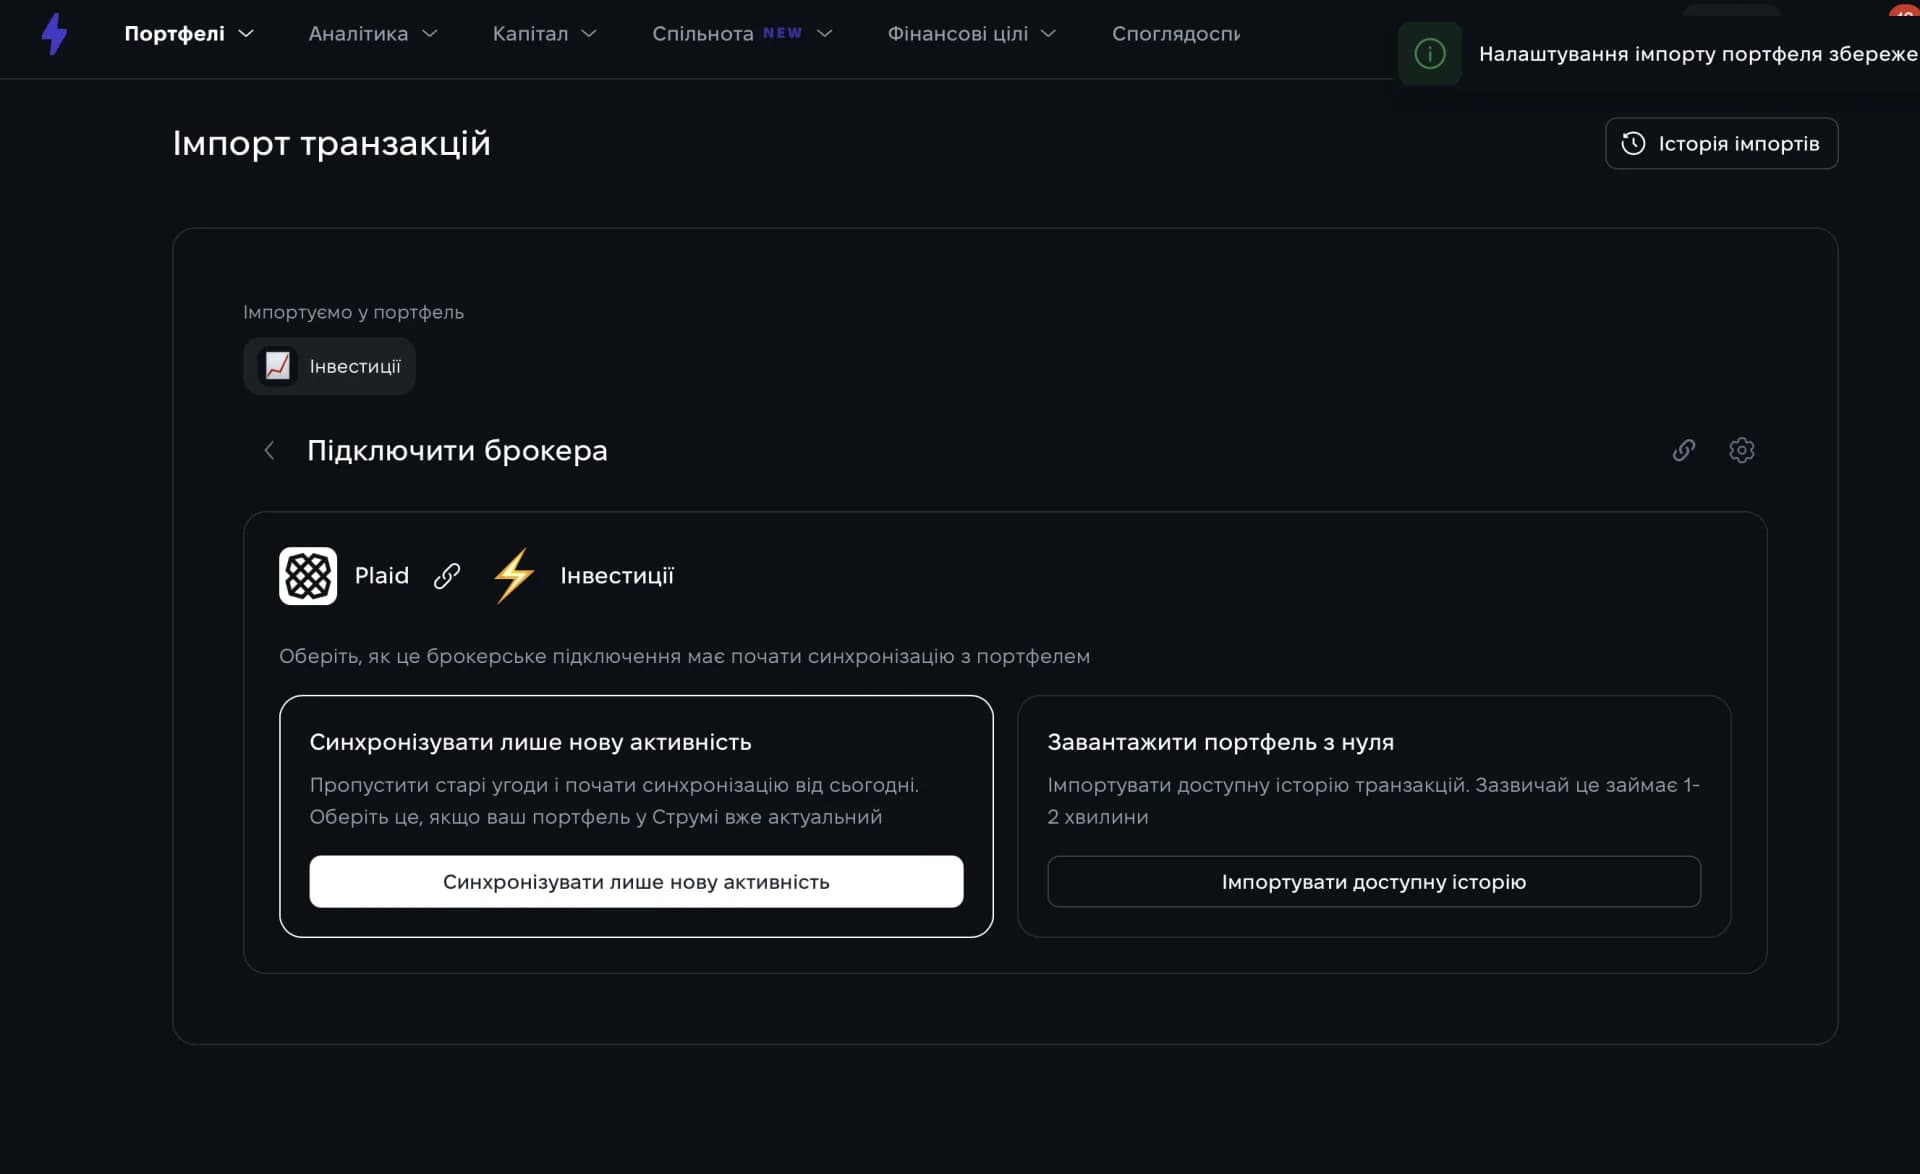Click the chart icon in the Інвестиції chip
1920x1174 pixels.
click(277, 366)
